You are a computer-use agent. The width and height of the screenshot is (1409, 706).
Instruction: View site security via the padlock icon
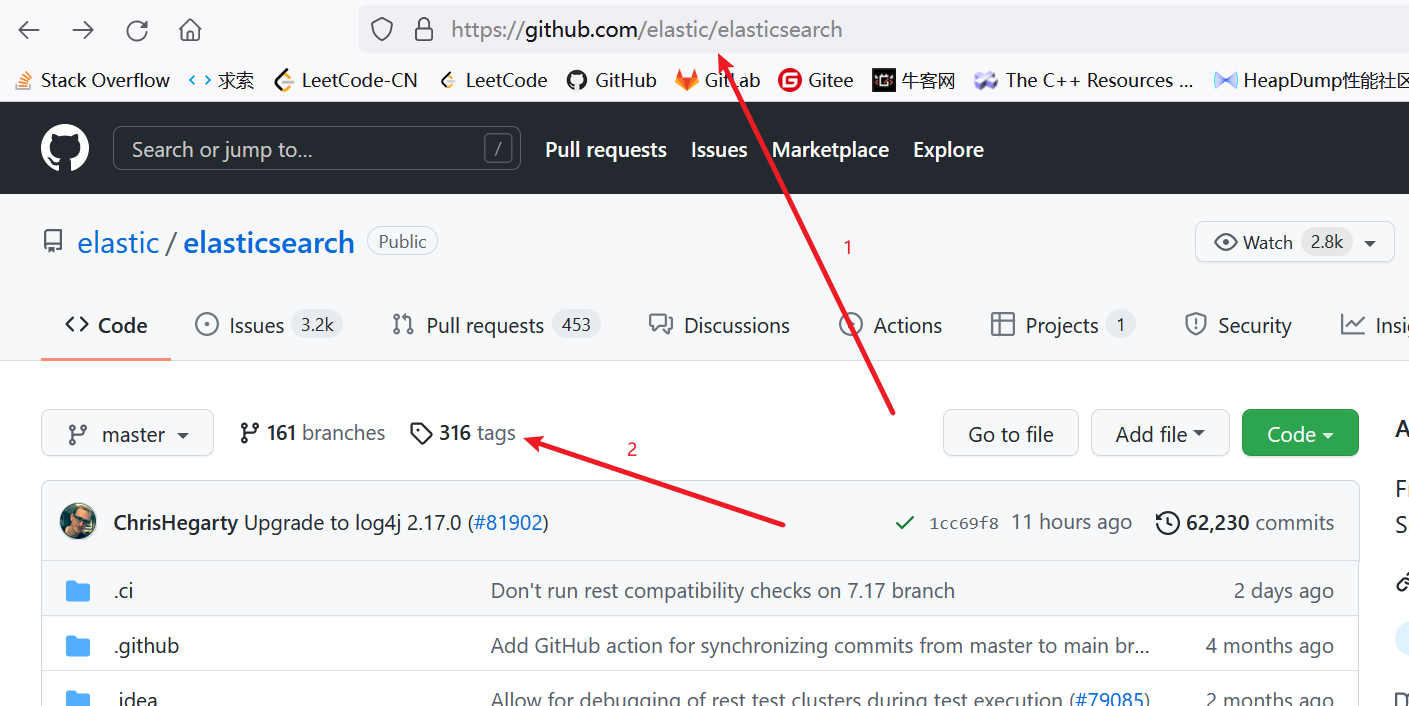click(424, 29)
